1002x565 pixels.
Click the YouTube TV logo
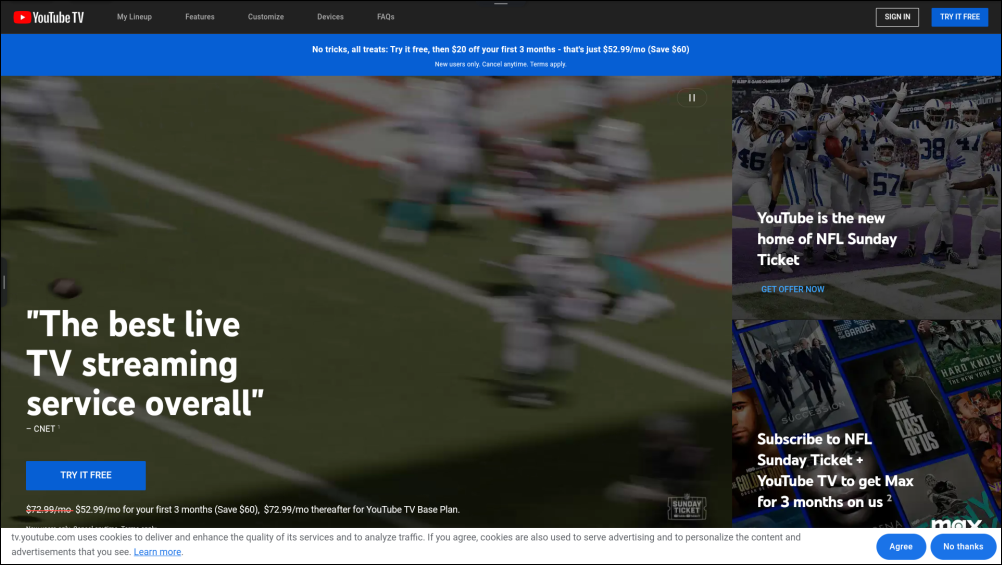click(x=49, y=17)
